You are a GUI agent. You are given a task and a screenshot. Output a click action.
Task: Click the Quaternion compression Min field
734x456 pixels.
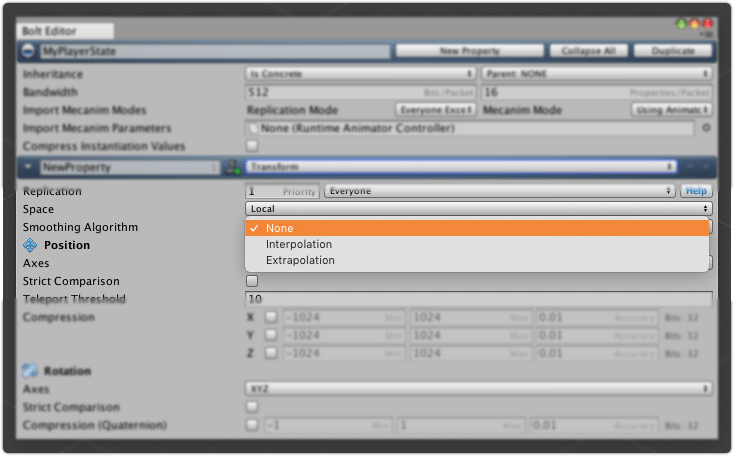pos(328,425)
